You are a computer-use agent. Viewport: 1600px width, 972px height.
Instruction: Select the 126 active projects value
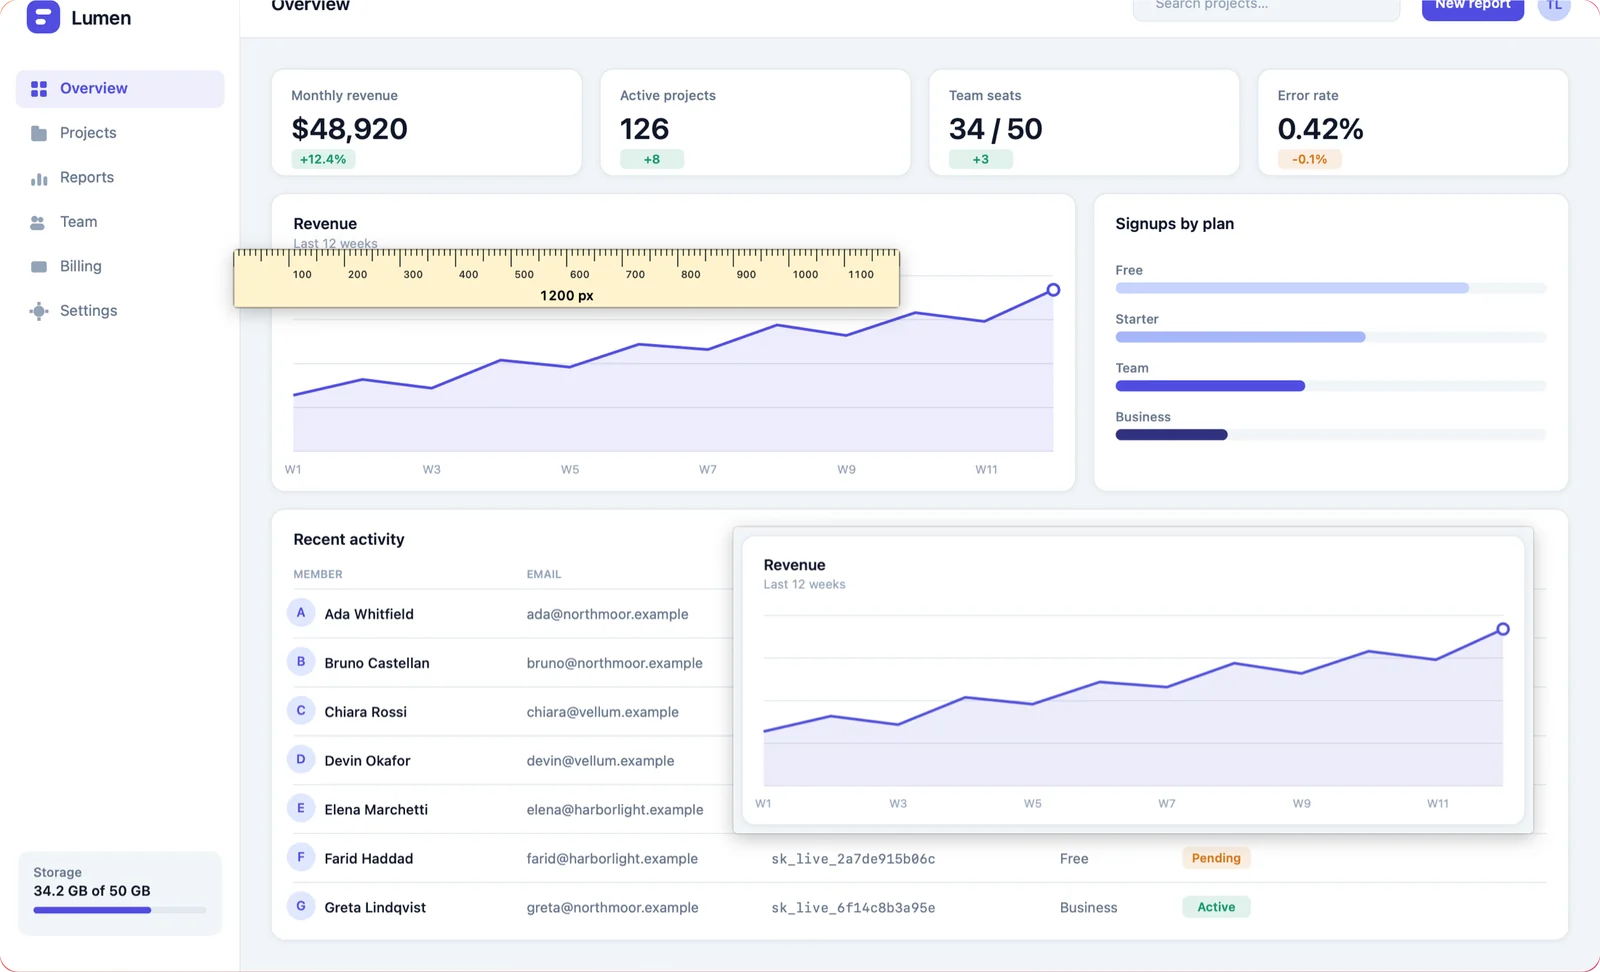[645, 129]
